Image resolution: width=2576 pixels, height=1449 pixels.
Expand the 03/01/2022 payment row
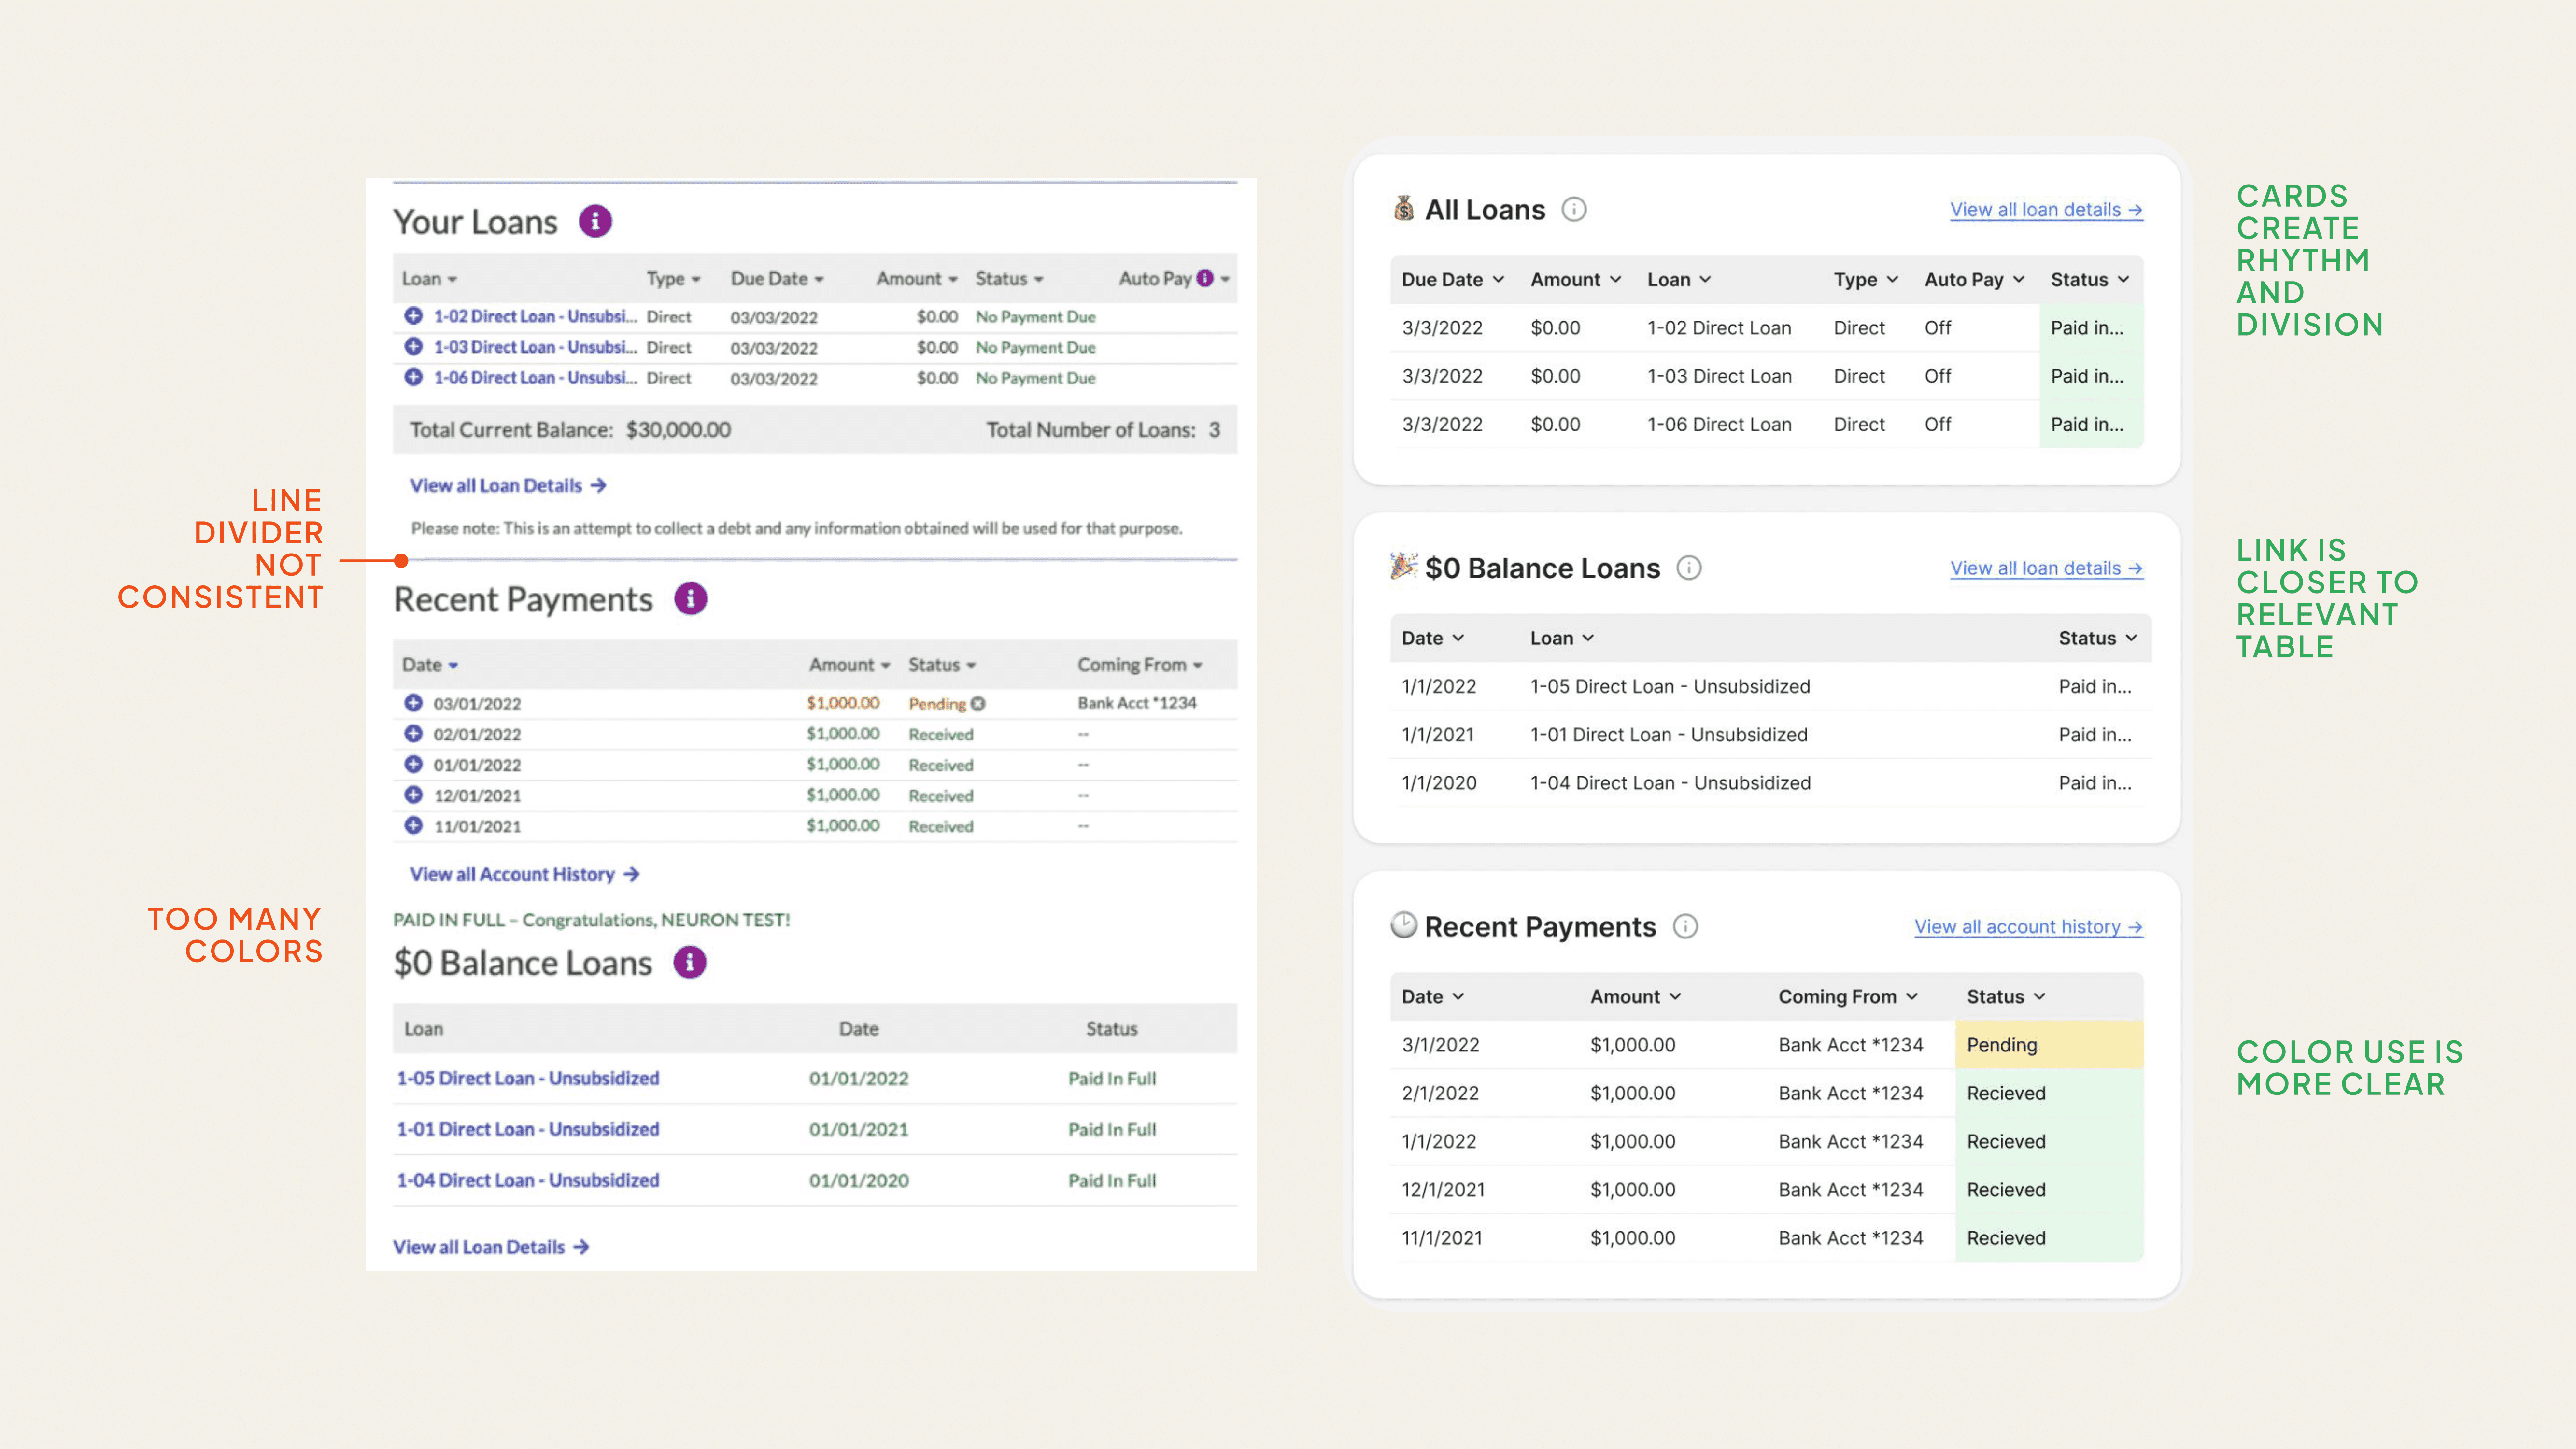pos(413,703)
